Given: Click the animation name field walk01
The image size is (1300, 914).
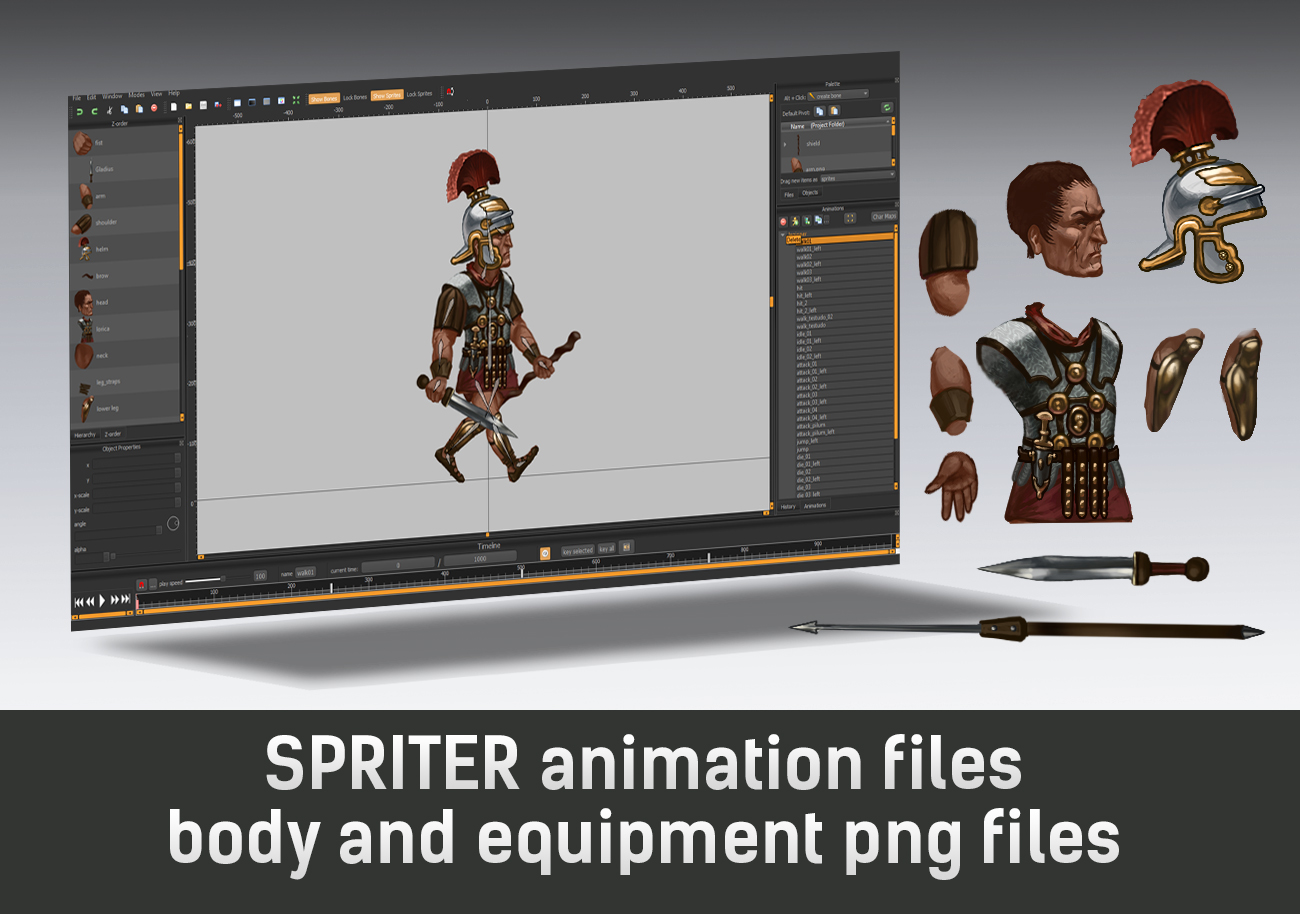Looking at the screenshot, I should tap(305, 572).
